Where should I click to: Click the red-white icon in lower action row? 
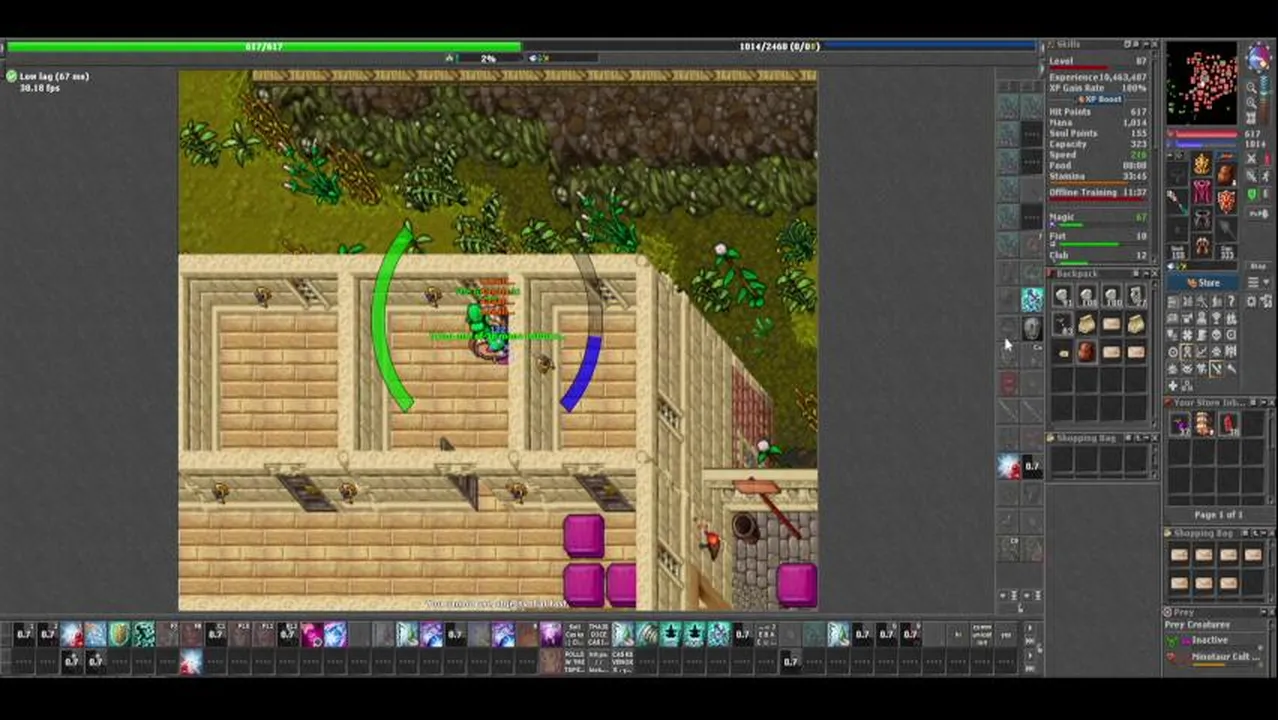[x=191, y=660]
